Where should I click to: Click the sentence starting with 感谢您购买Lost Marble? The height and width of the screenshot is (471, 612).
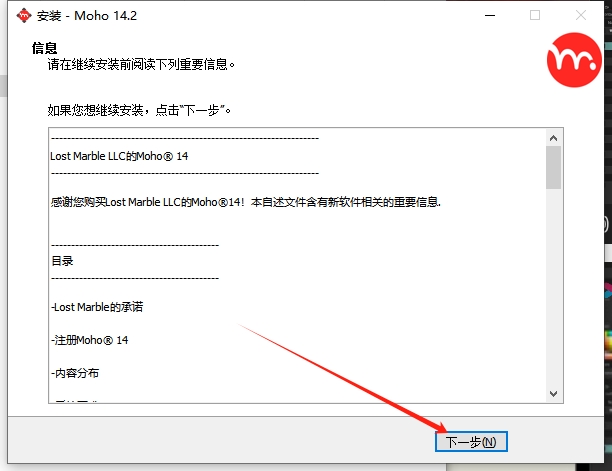246,202
